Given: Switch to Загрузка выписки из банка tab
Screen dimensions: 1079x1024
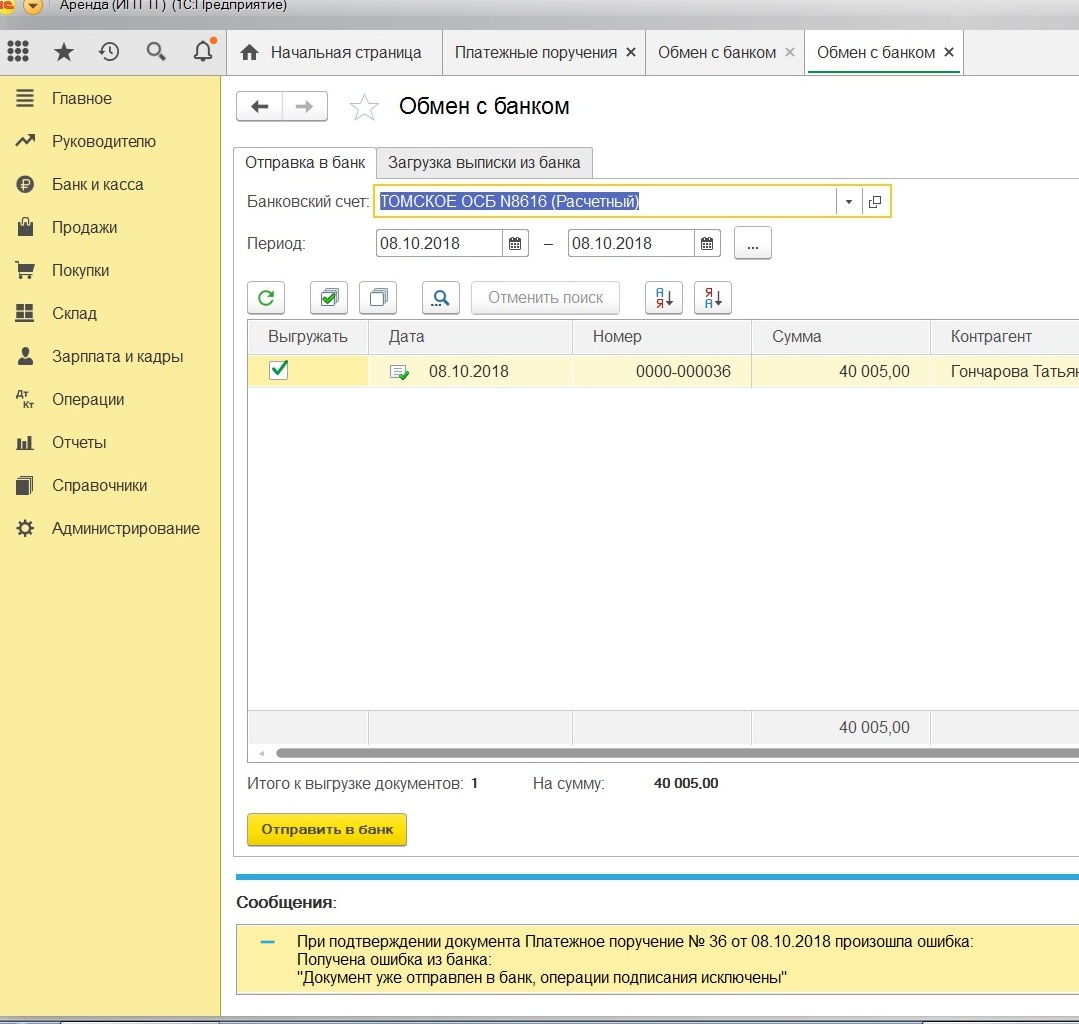Looking at the screenshot, I should tap(484, 162).
